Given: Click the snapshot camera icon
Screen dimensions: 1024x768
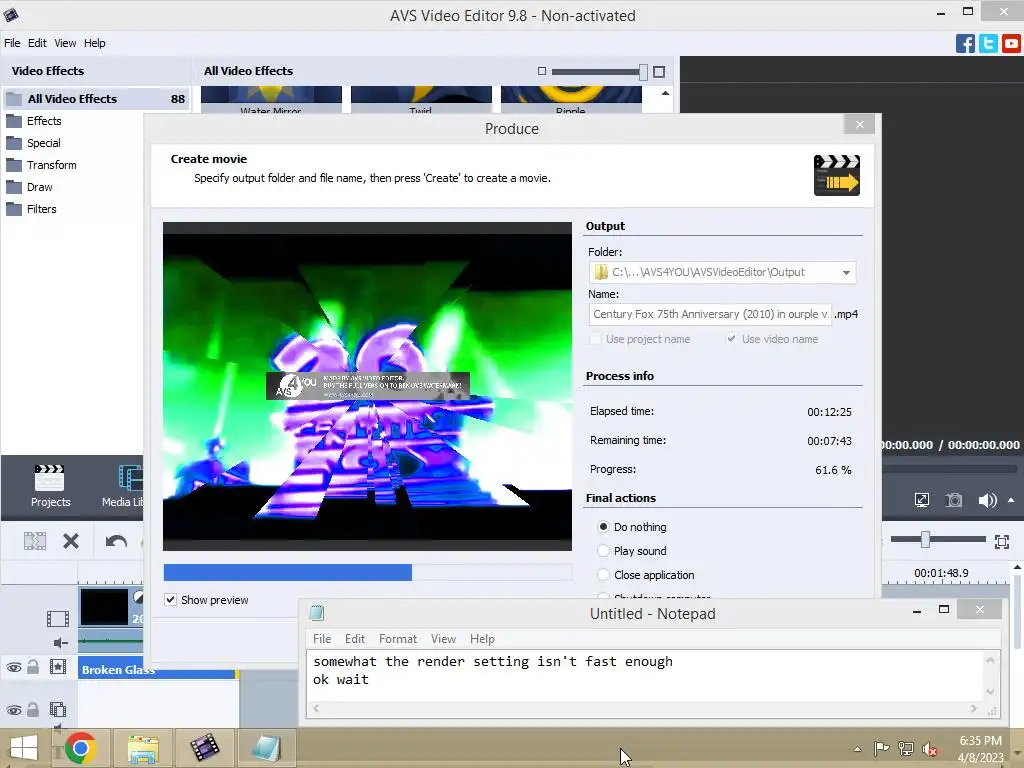Looking at the screenshot, I should [x=954, y=500].
